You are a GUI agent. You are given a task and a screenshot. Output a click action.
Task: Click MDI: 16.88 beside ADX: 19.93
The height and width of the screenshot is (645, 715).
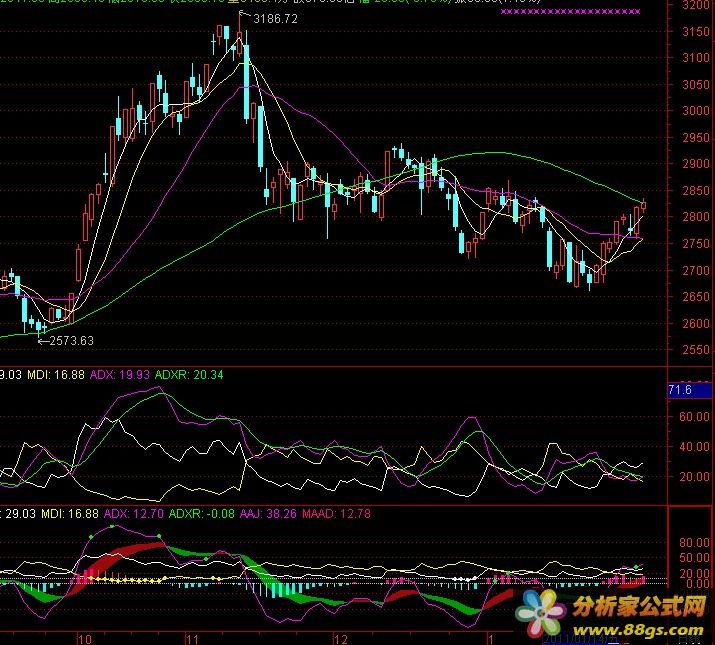pyautogui.click(x=56, y=375)
